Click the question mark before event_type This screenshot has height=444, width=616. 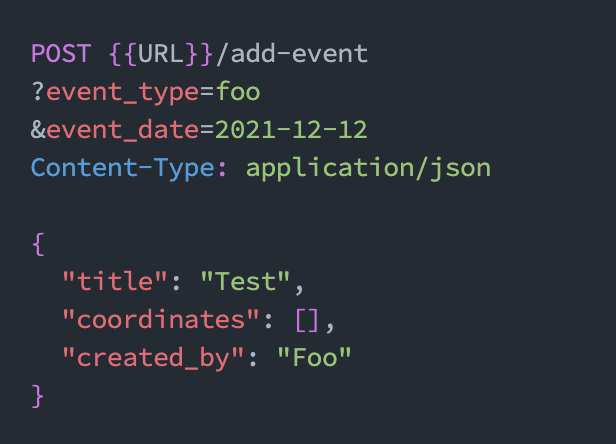click(x=38, y=91)
